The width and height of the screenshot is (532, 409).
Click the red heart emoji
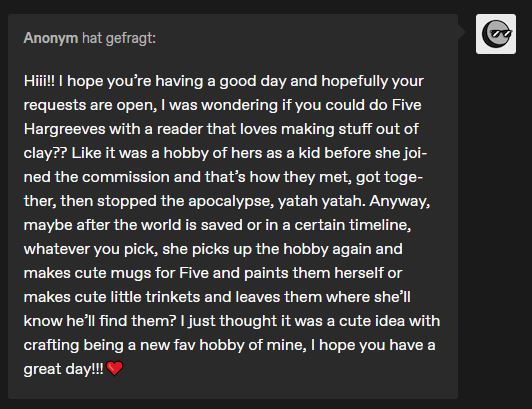point(115,368)
